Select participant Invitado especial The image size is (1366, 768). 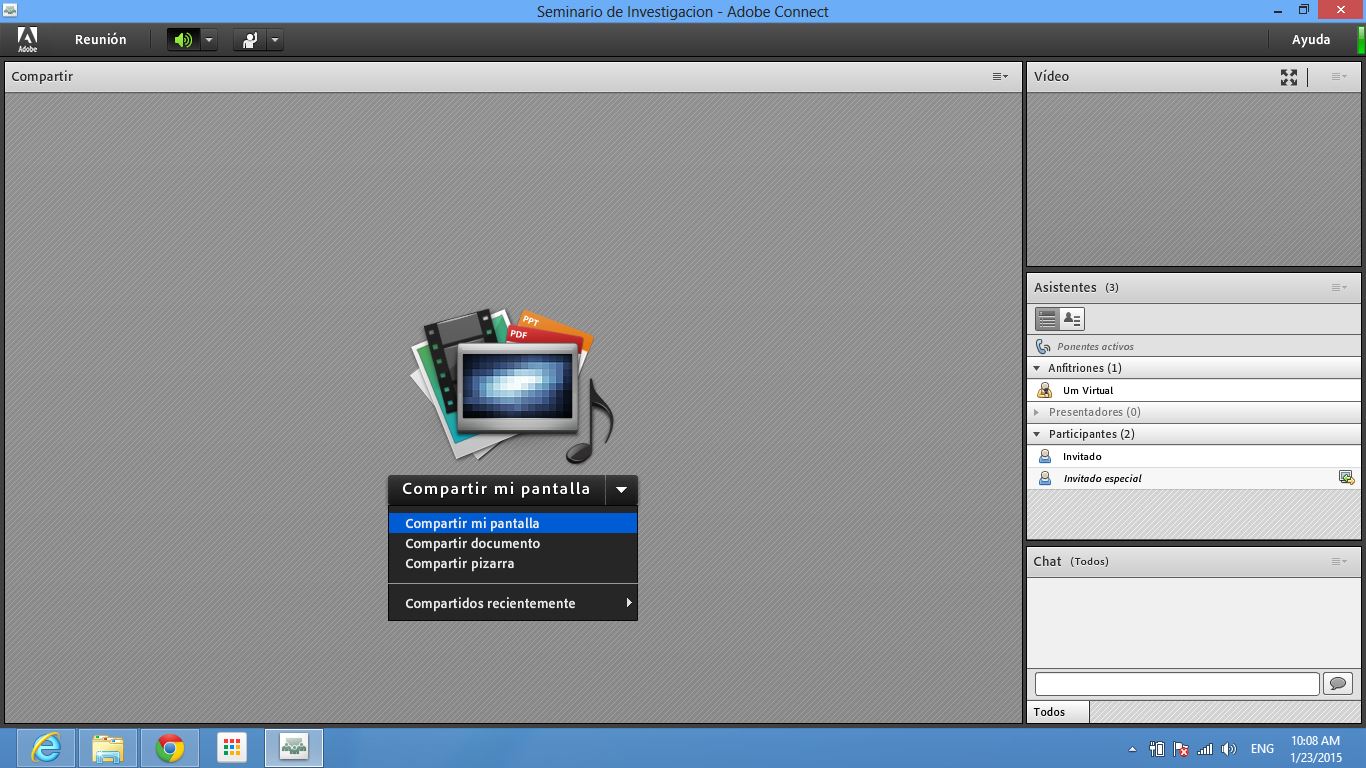[1193, 478]
